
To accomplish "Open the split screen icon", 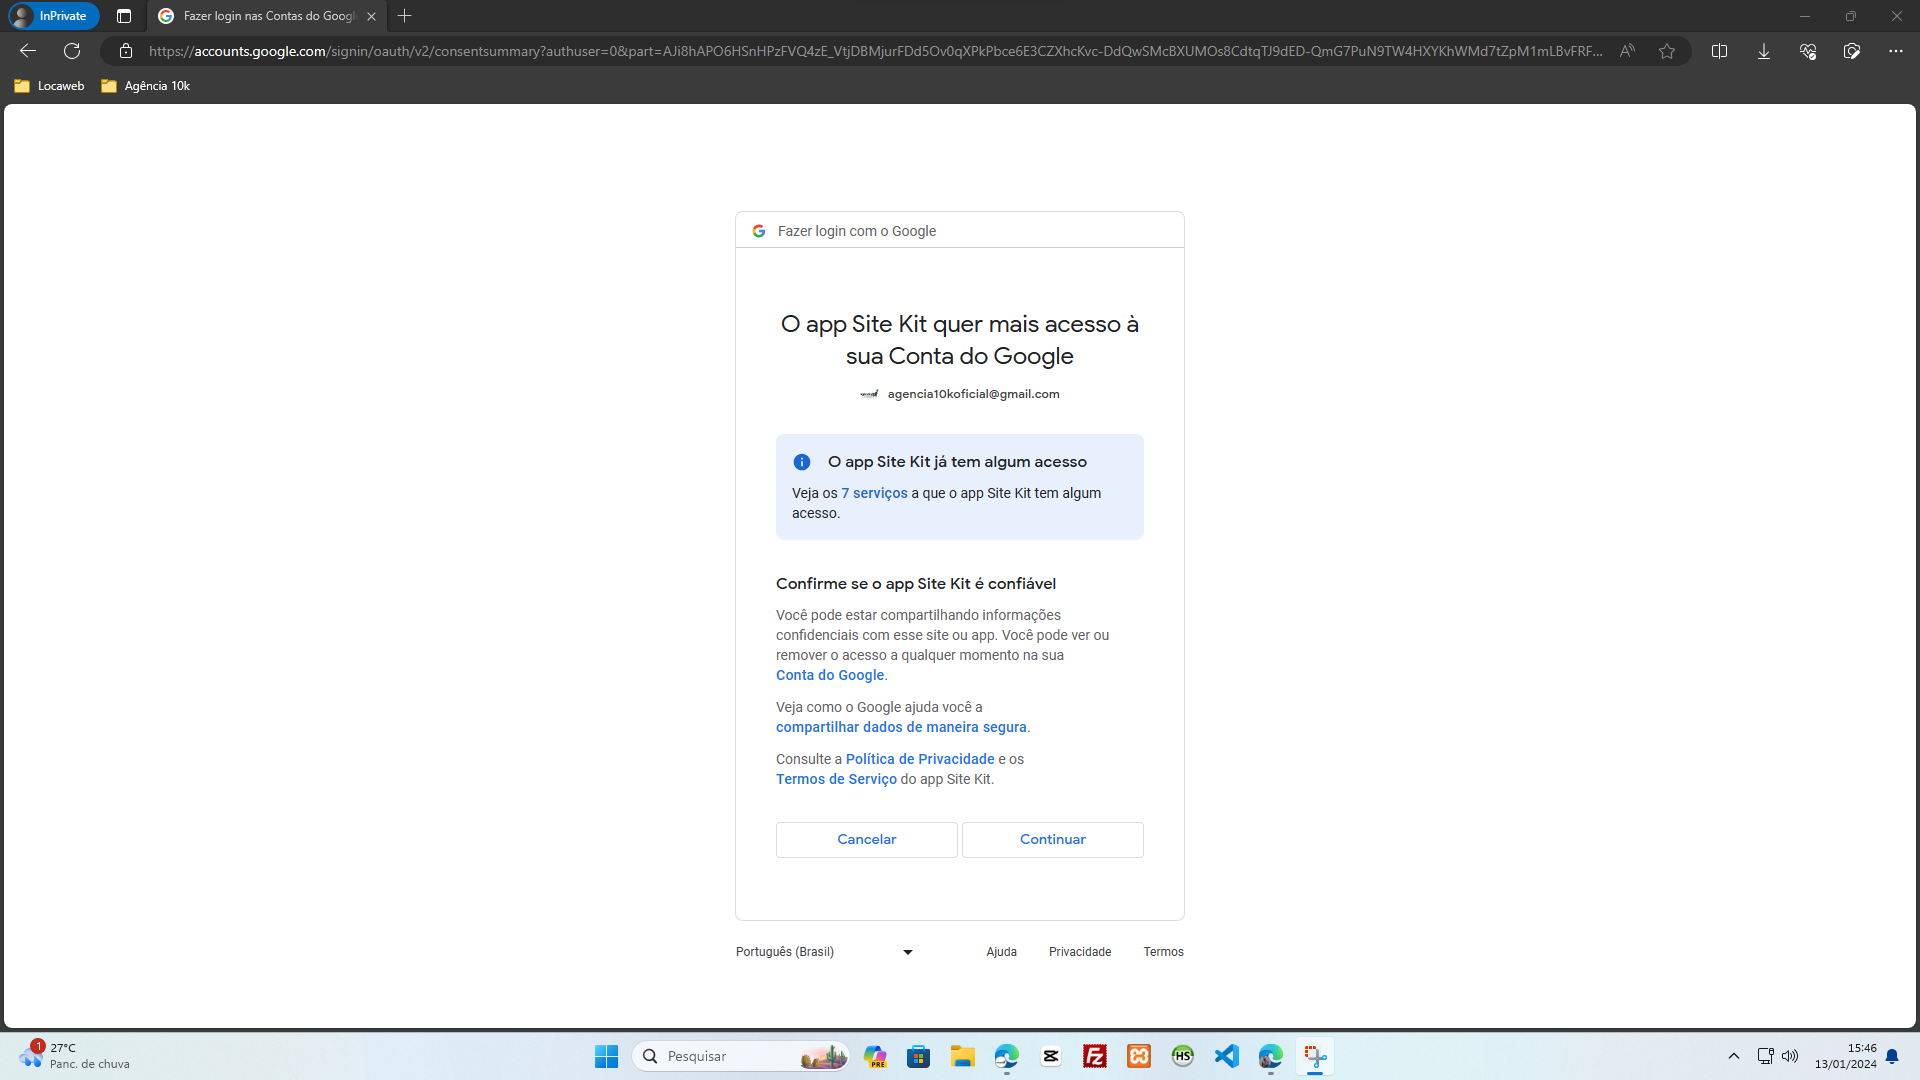I will point(1719,51).
